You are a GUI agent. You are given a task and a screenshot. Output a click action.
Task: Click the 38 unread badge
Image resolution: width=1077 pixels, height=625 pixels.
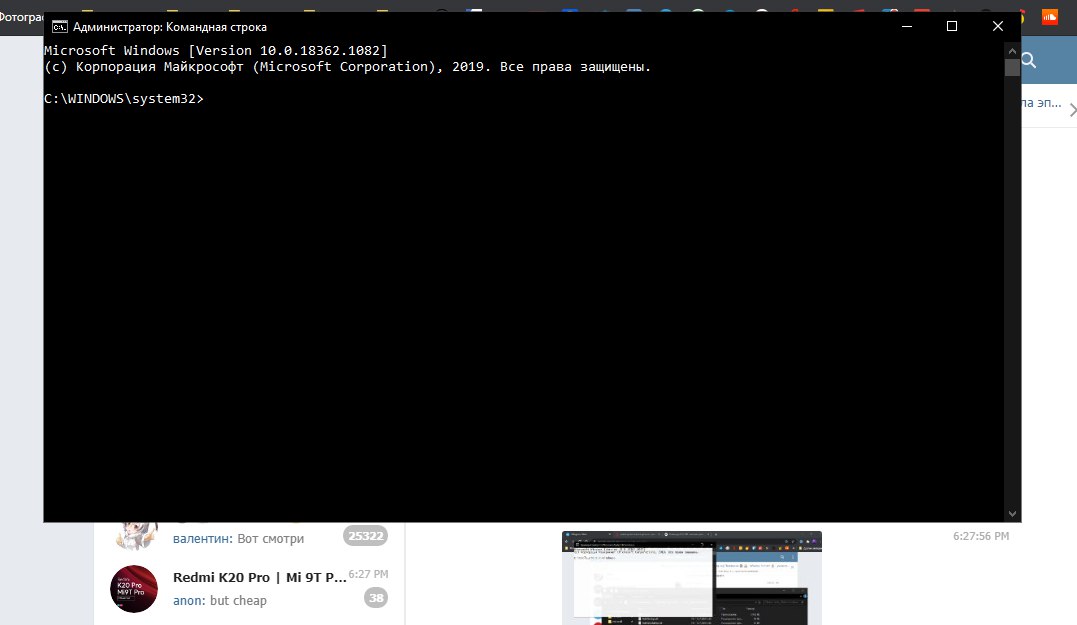pyautogui.click(x=376, y=598)
